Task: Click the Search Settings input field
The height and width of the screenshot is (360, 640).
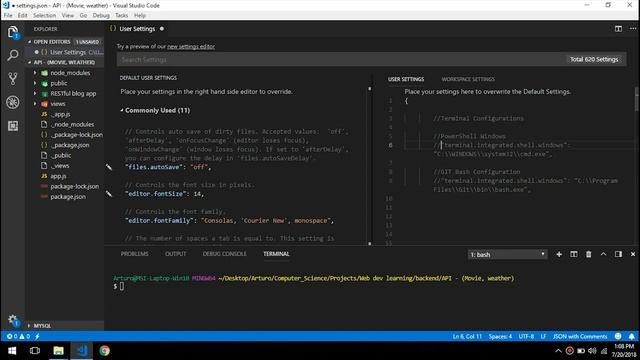Action: [x=340, y=60]
